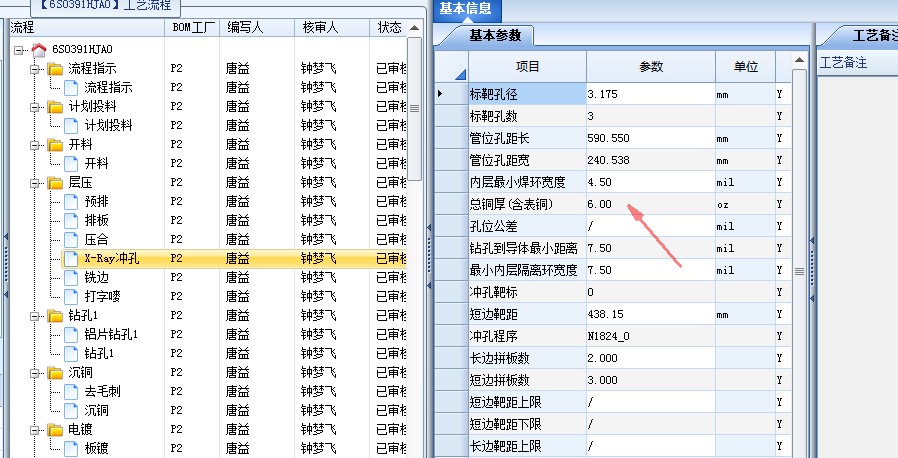Select the X-Ray冲孔 tree item
The width and height of the screenshot is (898, 458).
click(x=112, y=259)
